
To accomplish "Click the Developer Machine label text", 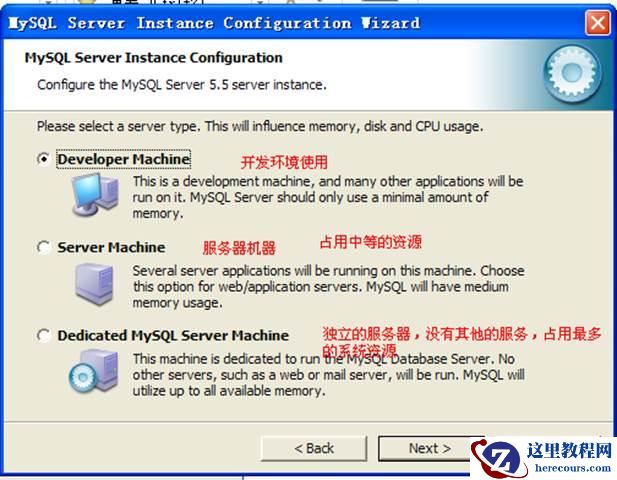I will pyautogui.click(x=124, y=159).
